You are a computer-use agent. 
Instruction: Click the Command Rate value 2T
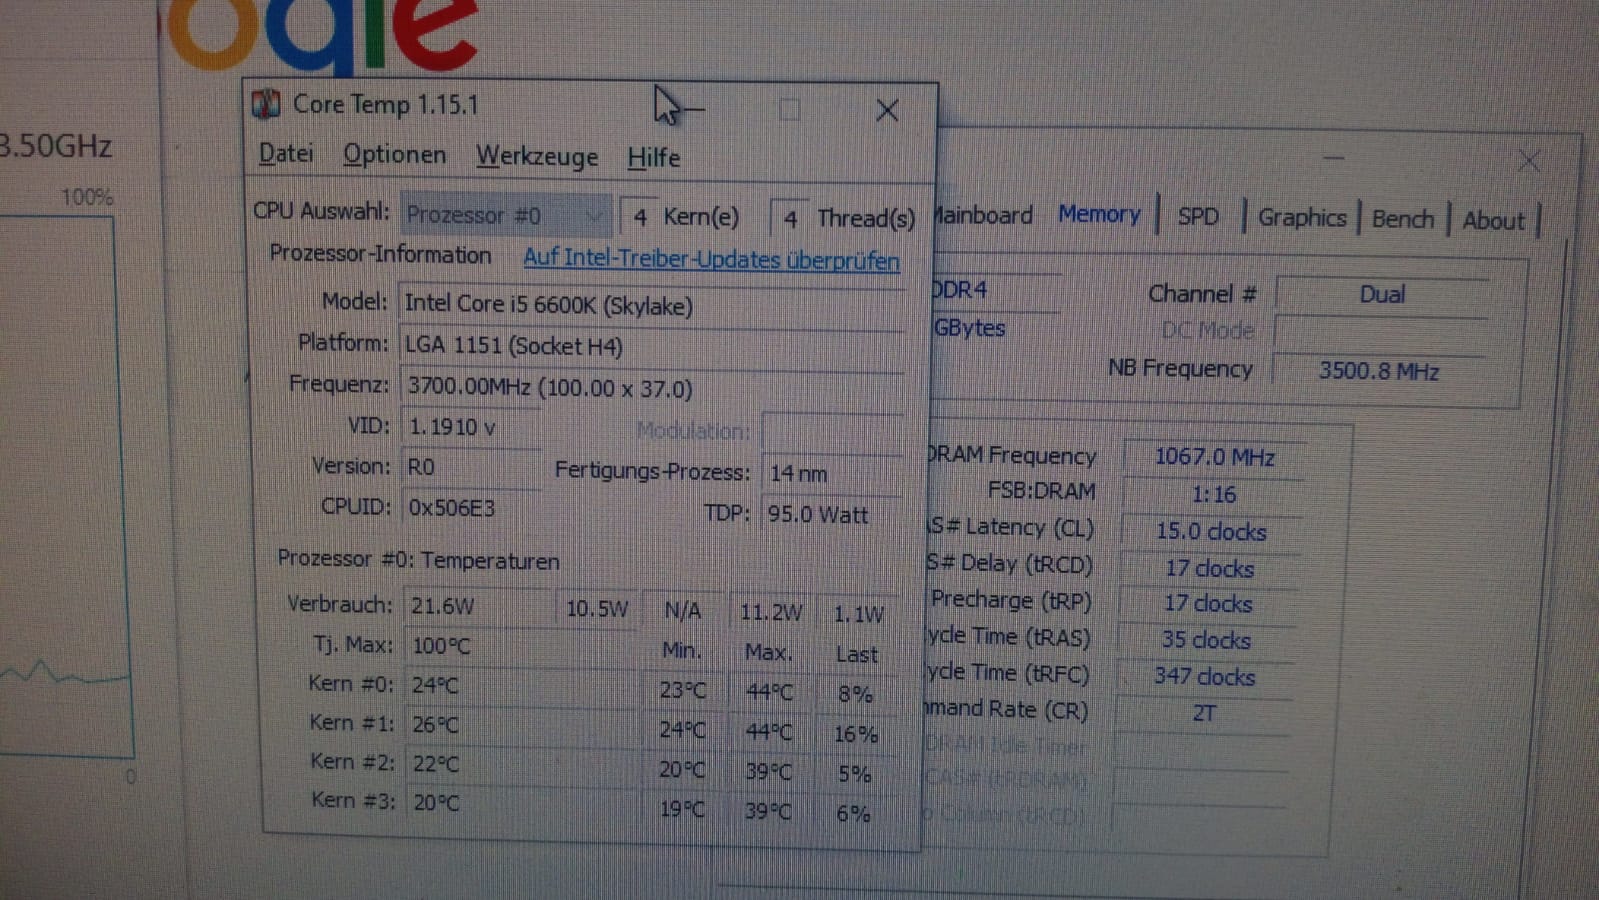tap(1203, 713)
